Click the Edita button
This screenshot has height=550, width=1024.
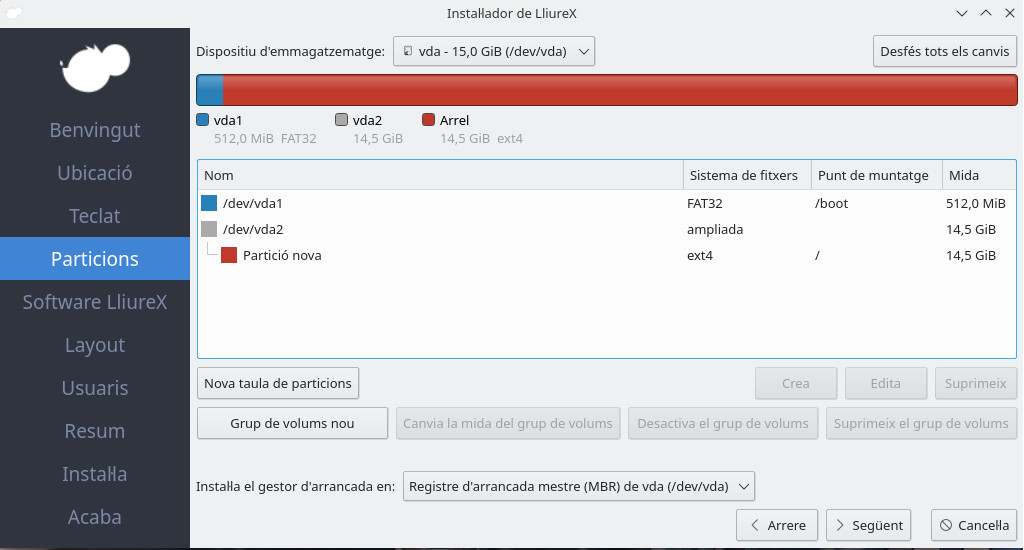tap(886, 383)
